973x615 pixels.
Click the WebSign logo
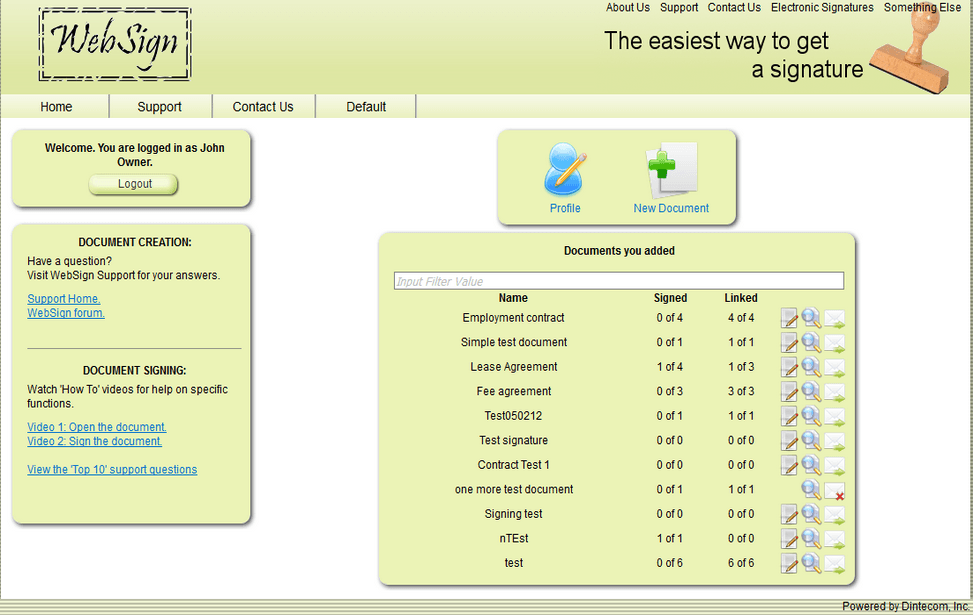[114, 46]
